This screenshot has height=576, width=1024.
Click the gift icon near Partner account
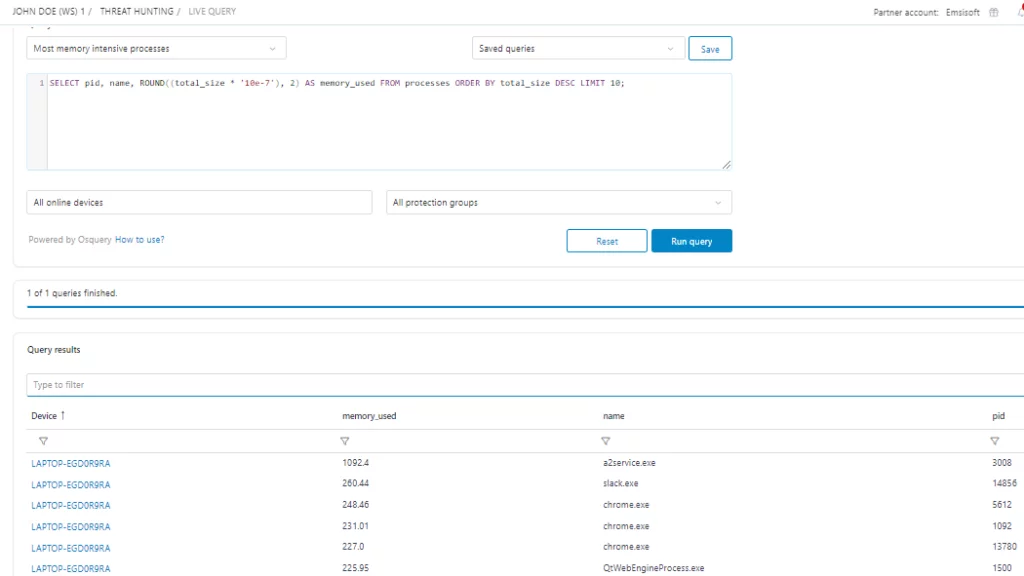pyautogui.click(x=993, y=13)
